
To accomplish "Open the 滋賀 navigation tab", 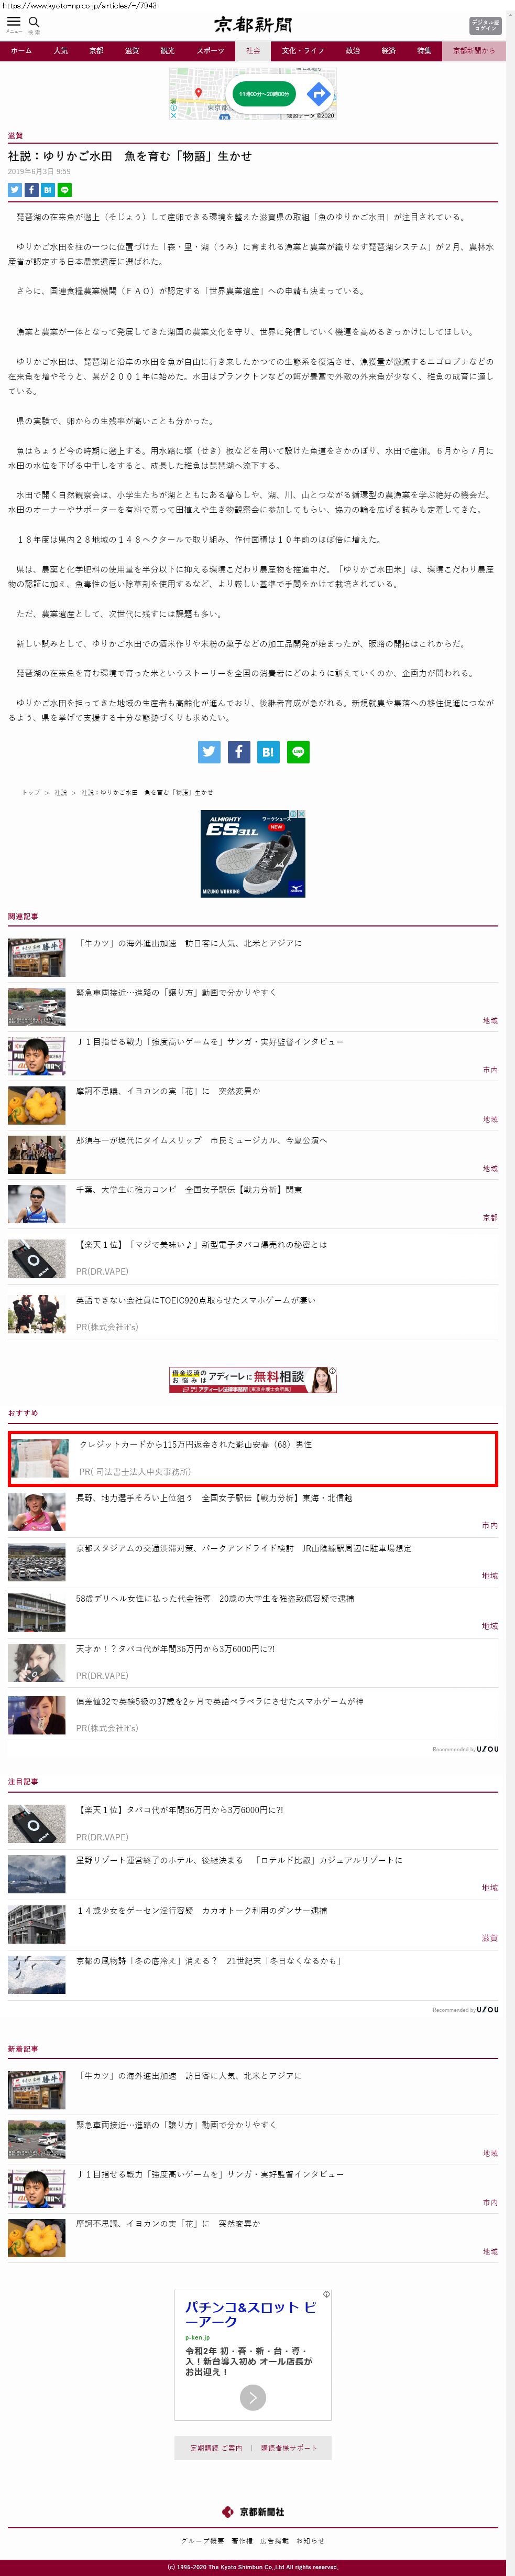I will [x=132, y=51].
